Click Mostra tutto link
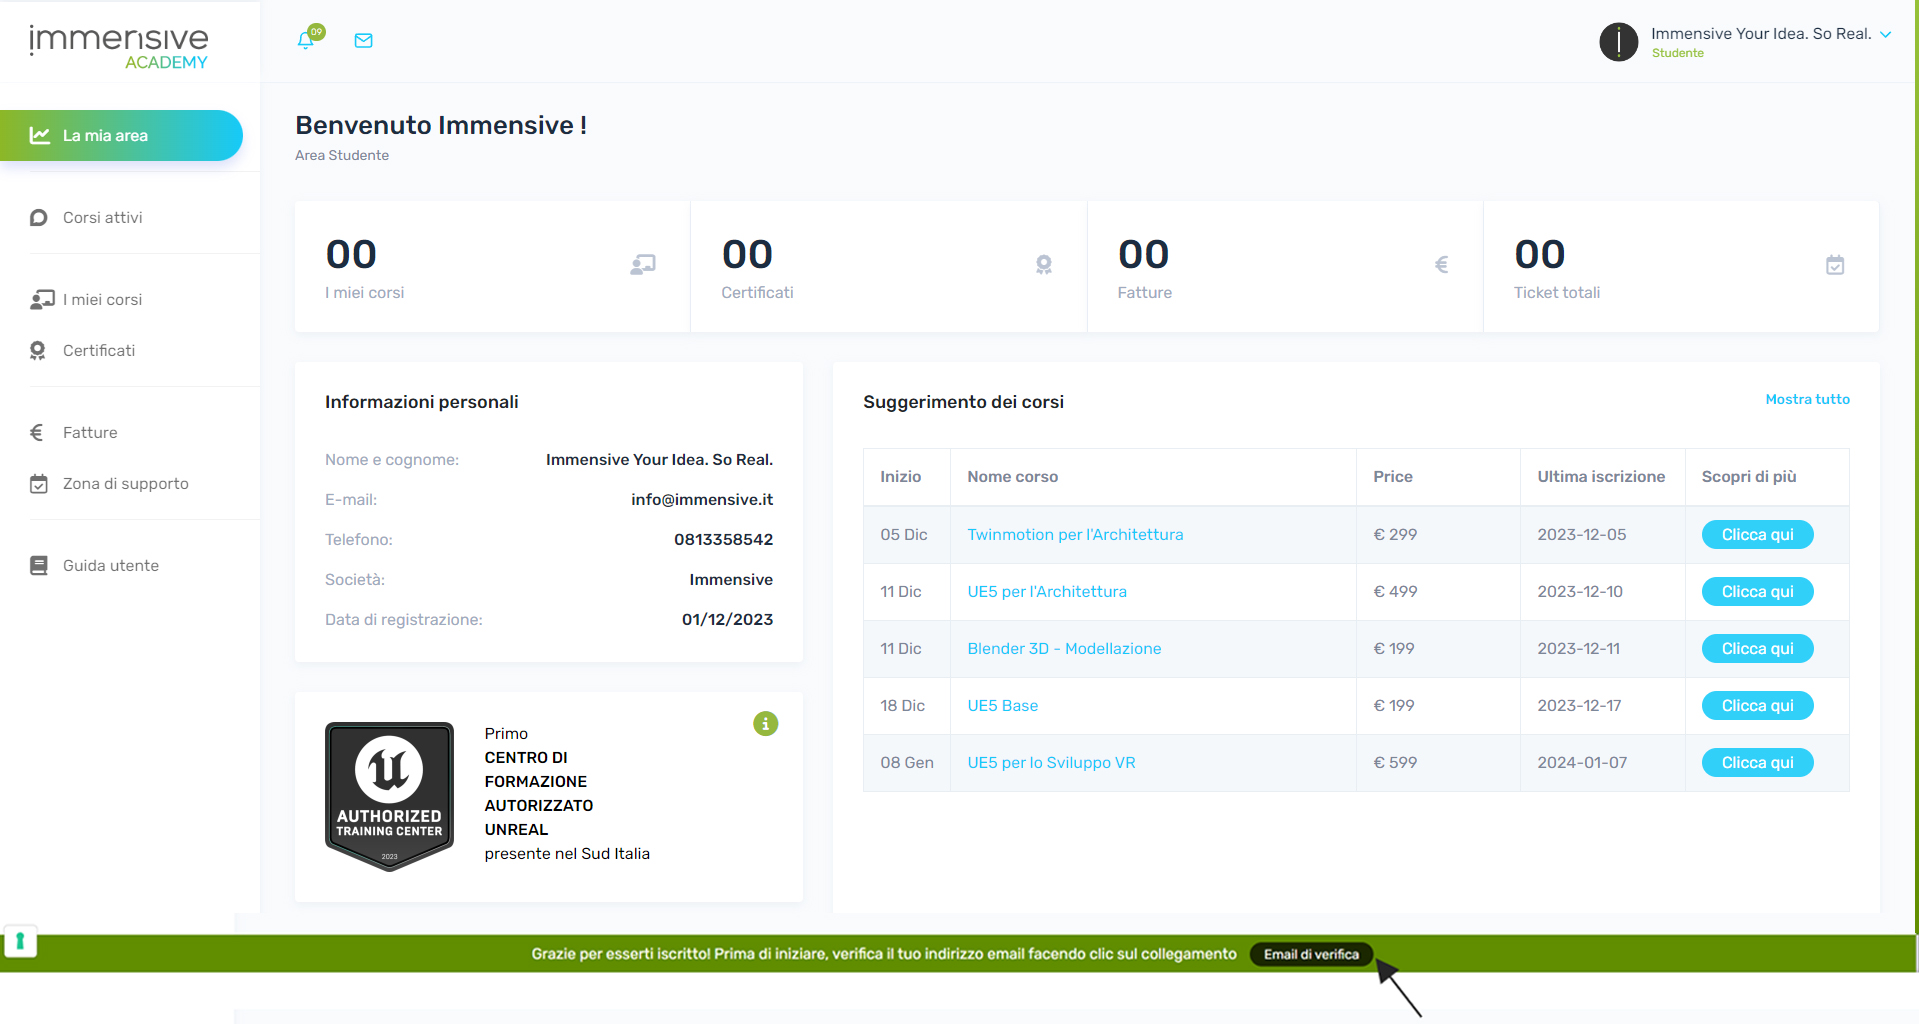Screen dimensions: 1919x1024 pos(1807,399)
